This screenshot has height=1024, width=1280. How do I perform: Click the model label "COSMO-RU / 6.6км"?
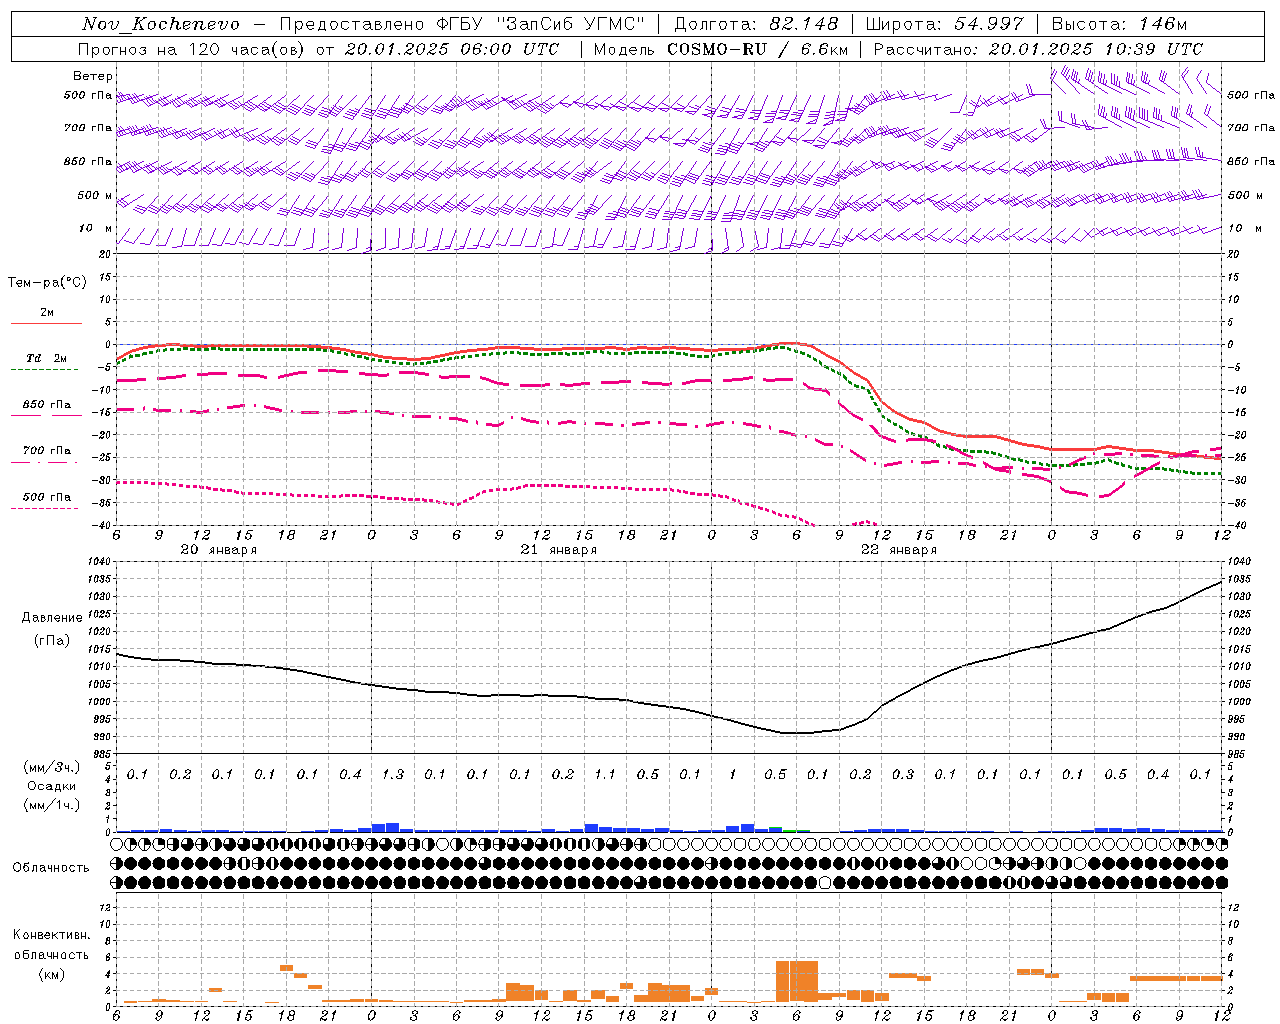[757, 49]
